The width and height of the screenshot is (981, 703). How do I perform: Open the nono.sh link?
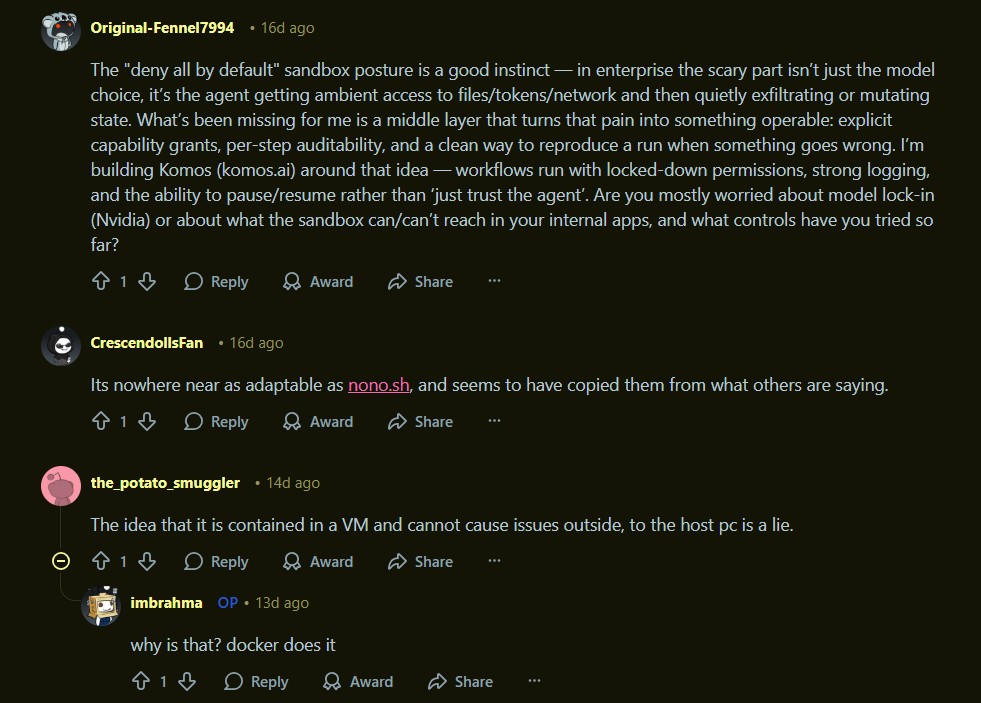point(379,385)
